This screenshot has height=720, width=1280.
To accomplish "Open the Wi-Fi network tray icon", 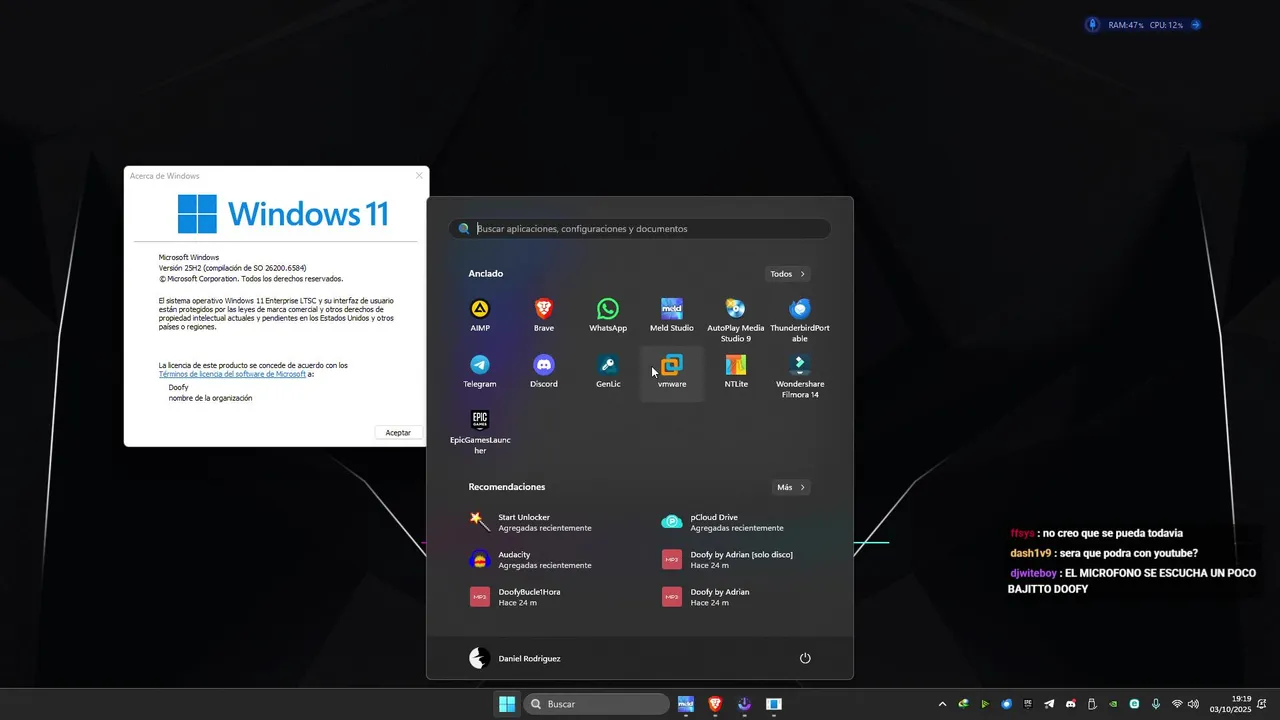I will [x=1177, y=704].
